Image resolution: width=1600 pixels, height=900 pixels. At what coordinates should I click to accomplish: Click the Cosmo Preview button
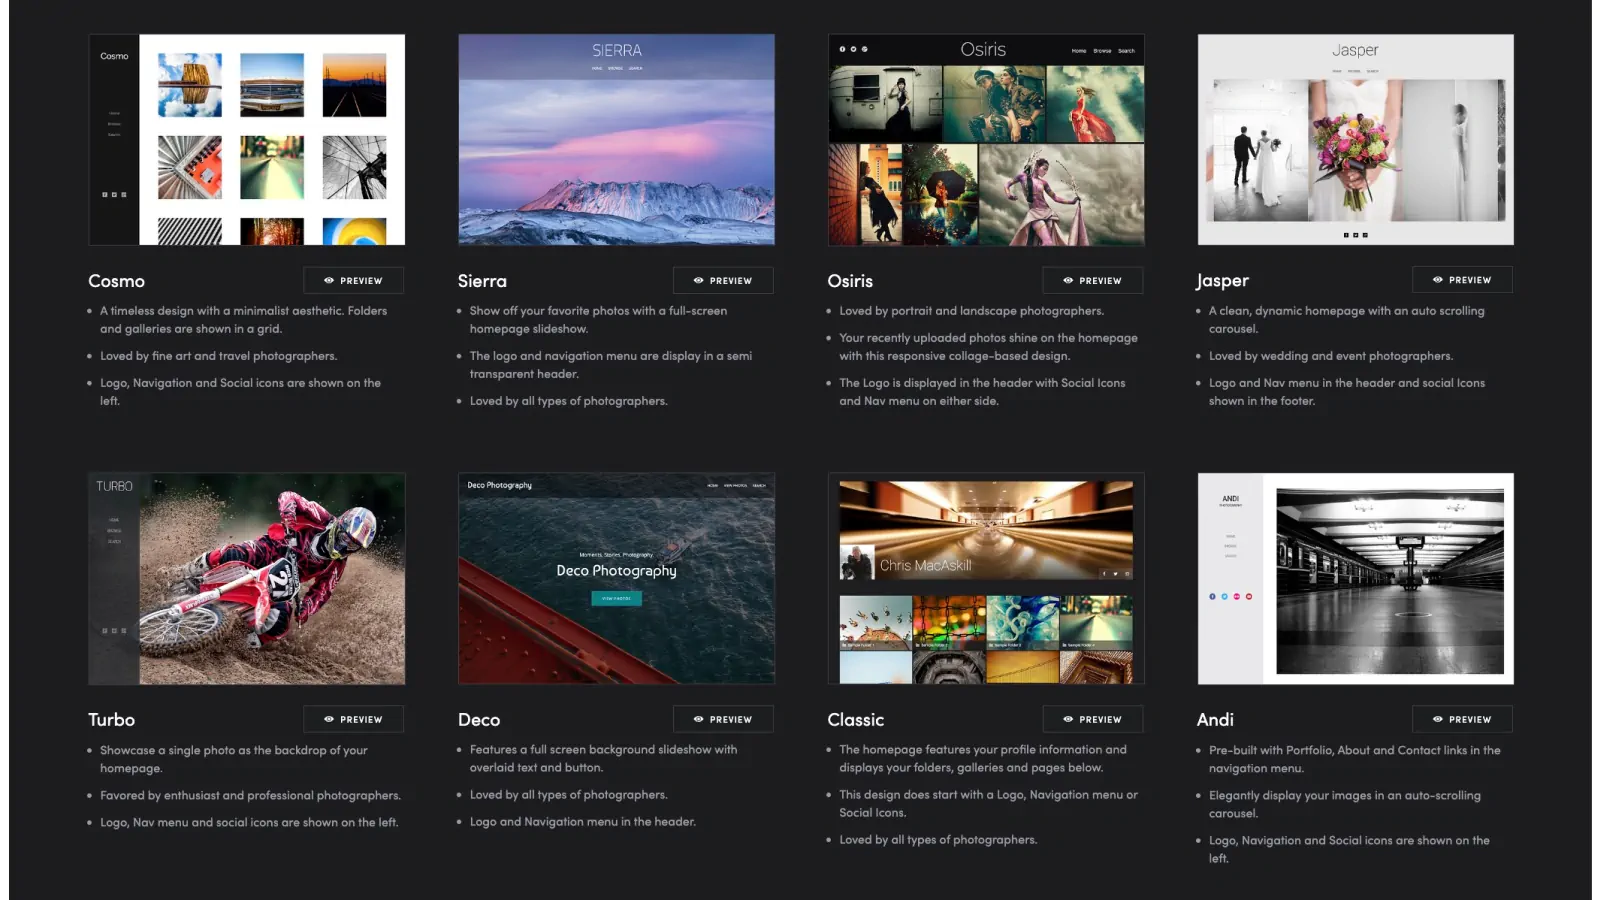click(x=353, y=280)
